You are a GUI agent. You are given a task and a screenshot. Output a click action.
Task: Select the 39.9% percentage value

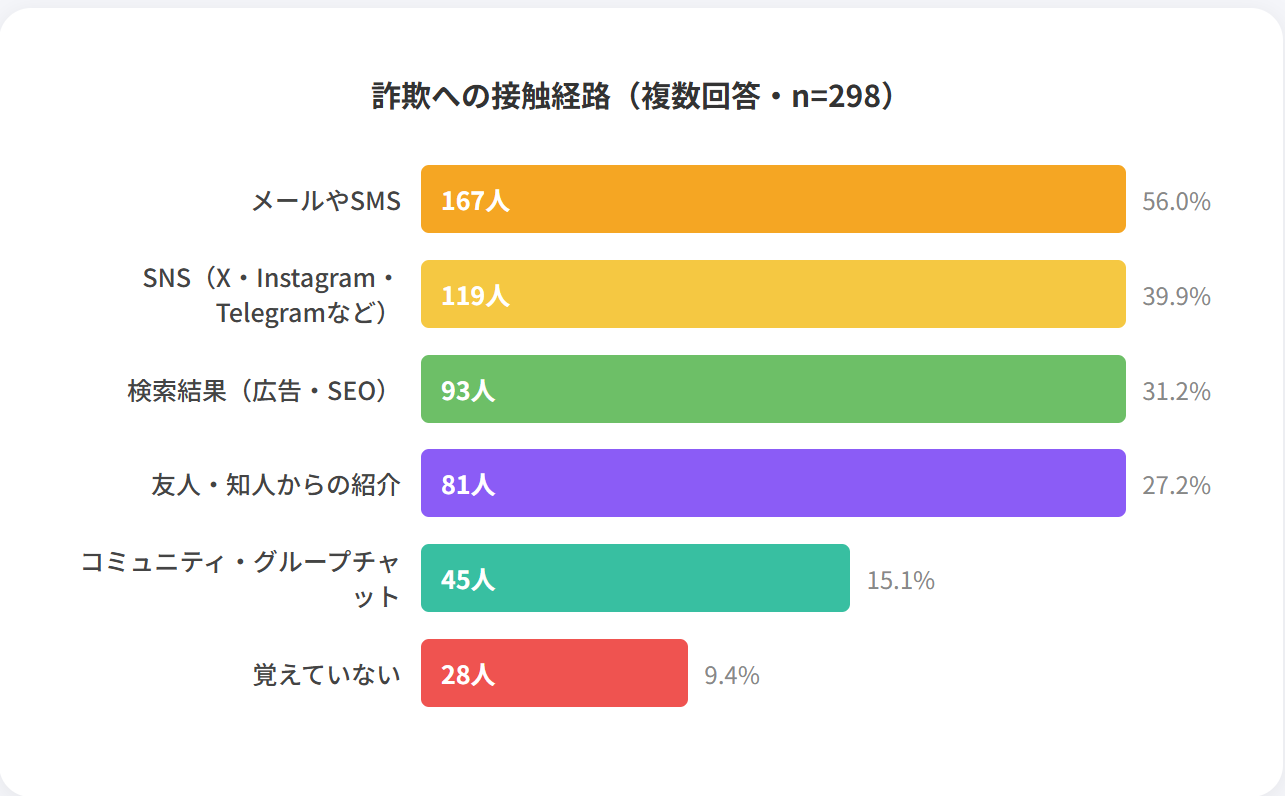point(1176,297)
